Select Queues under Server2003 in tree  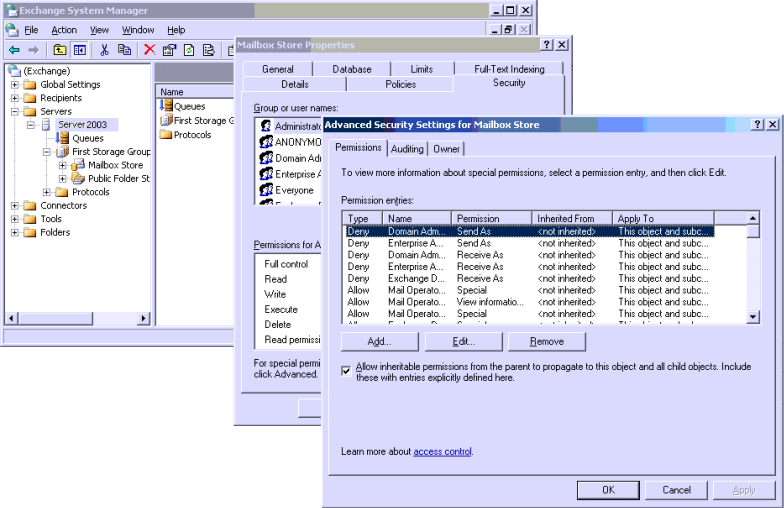(x=88, y=138)
